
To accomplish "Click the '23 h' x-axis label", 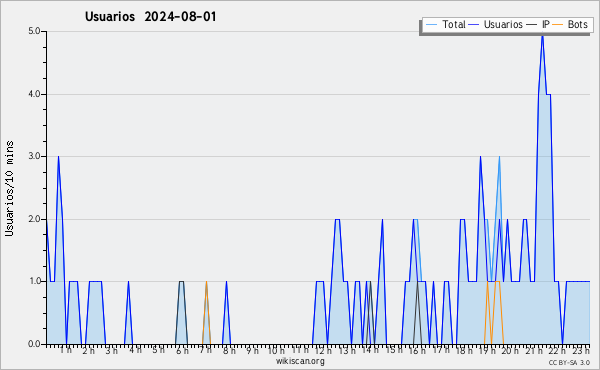I will (580, 351).
